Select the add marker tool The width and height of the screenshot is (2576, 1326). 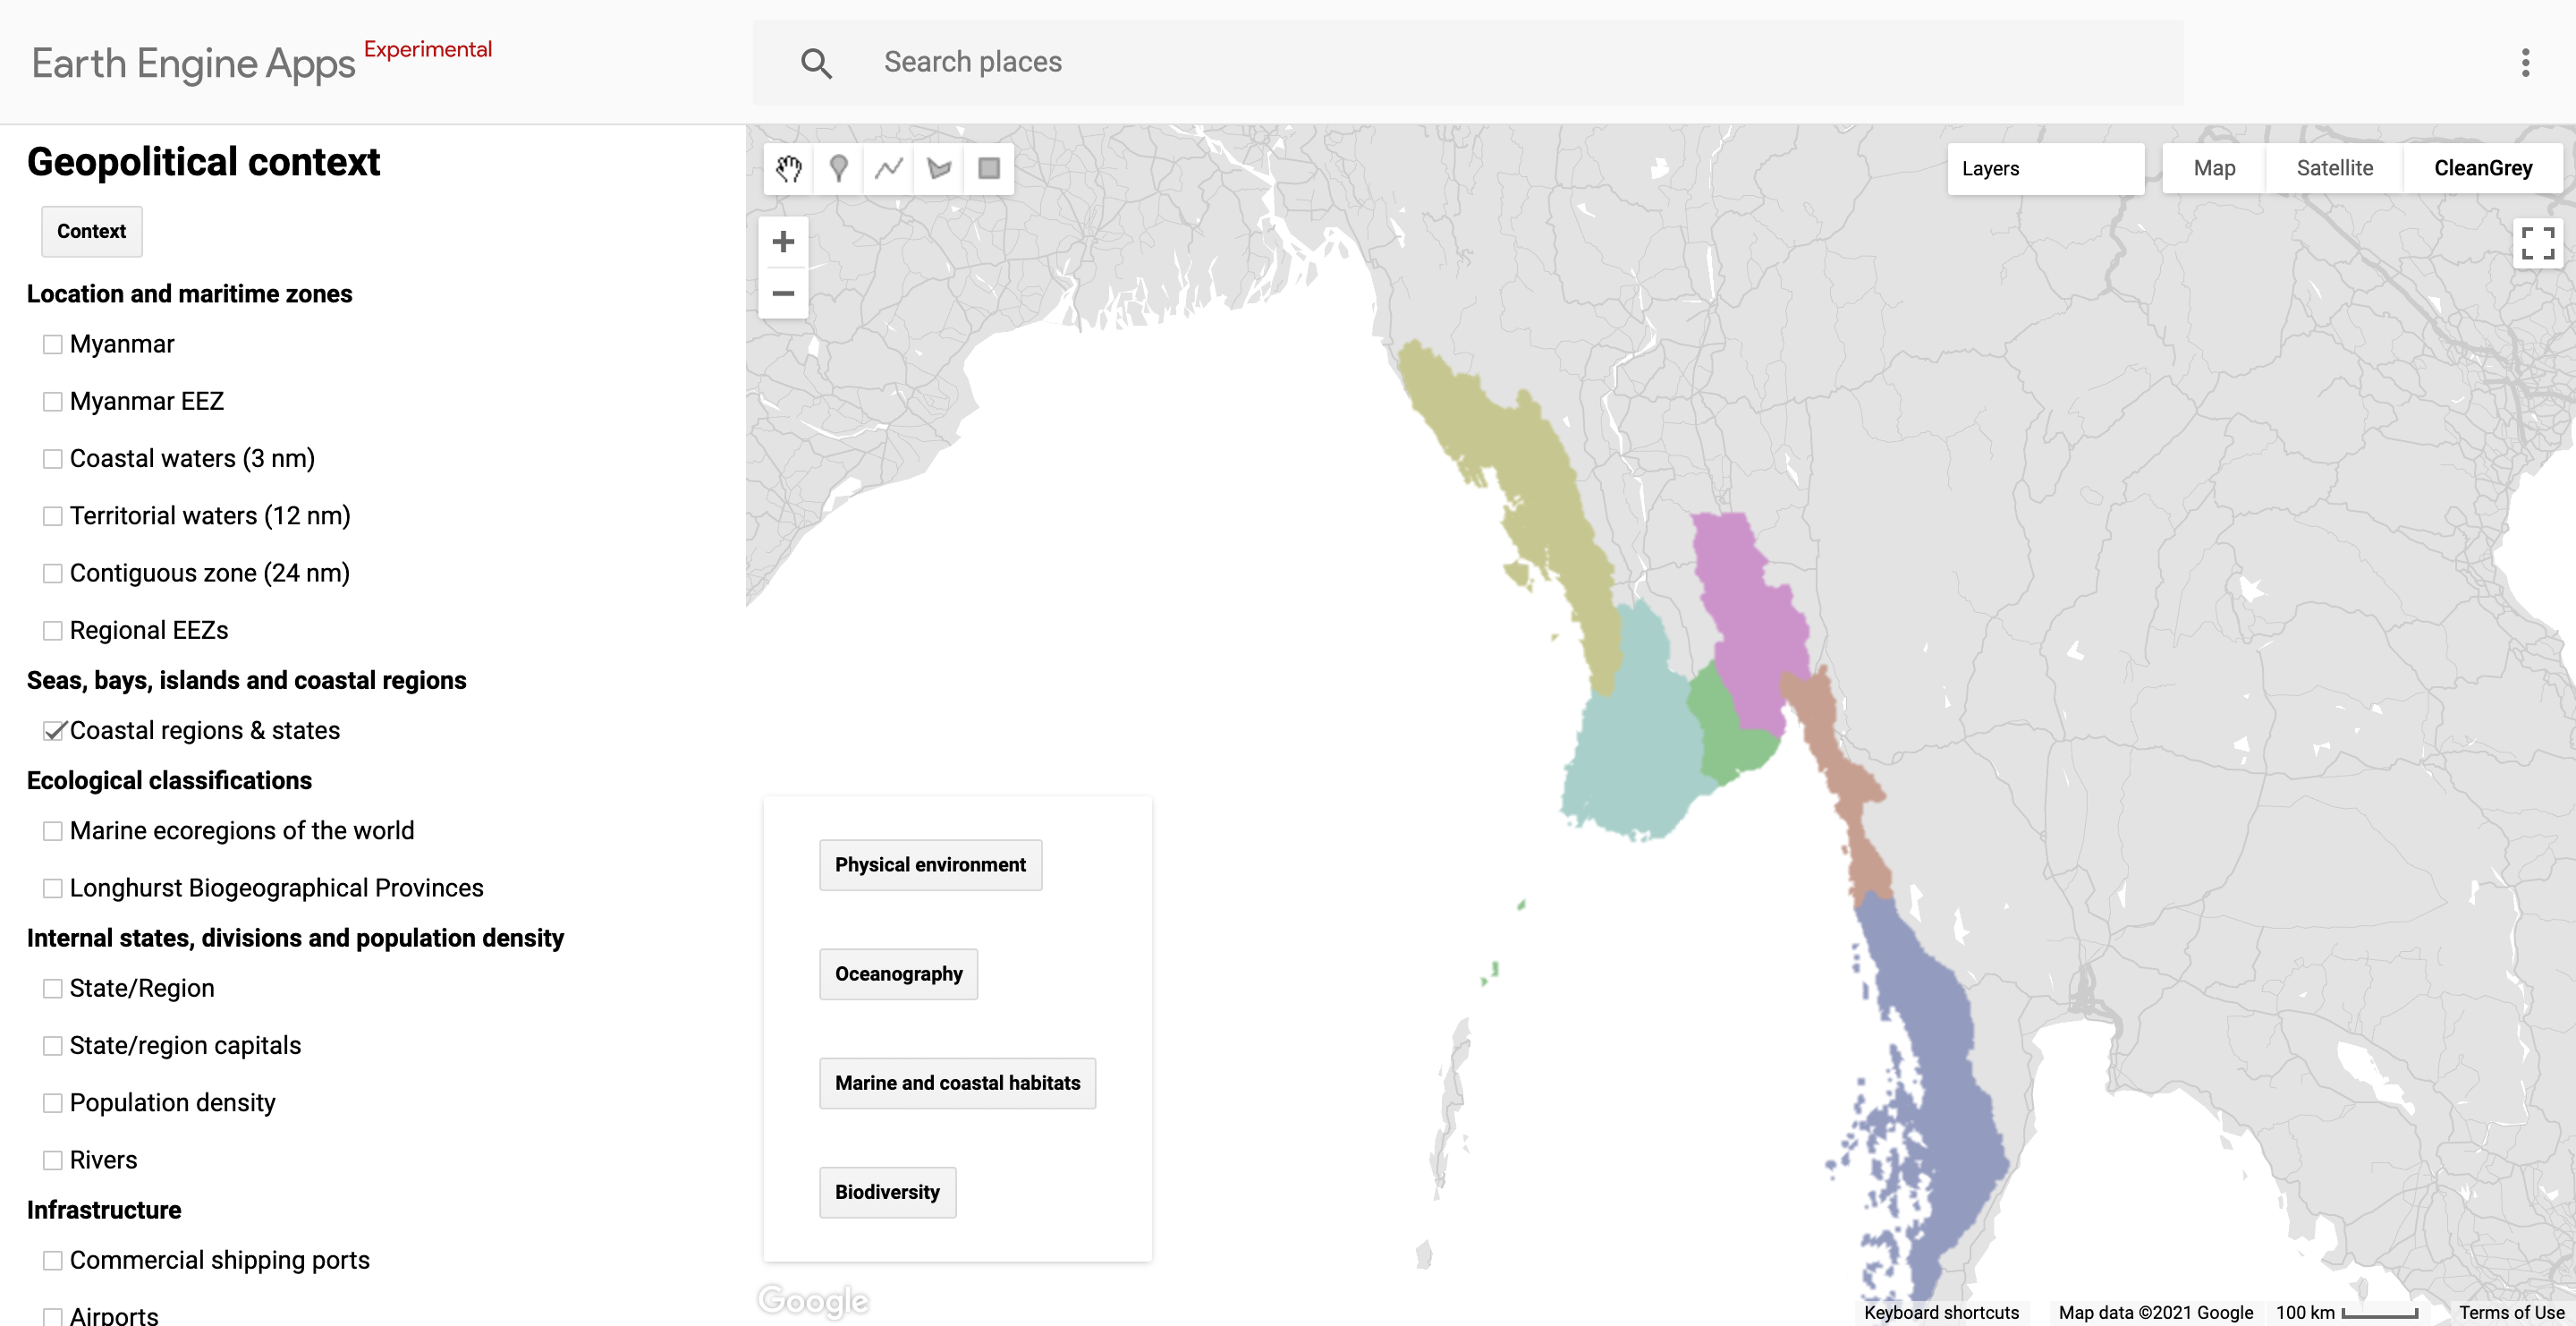839,168
